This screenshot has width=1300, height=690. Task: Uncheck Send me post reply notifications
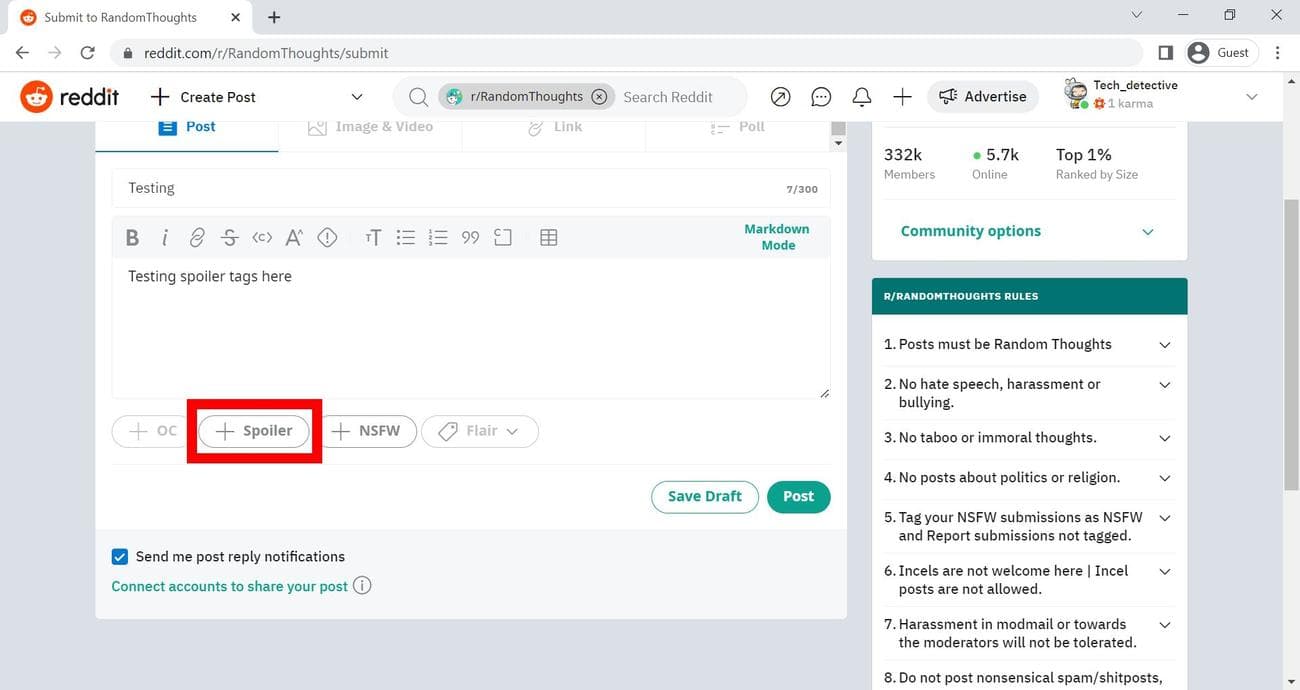120,557
